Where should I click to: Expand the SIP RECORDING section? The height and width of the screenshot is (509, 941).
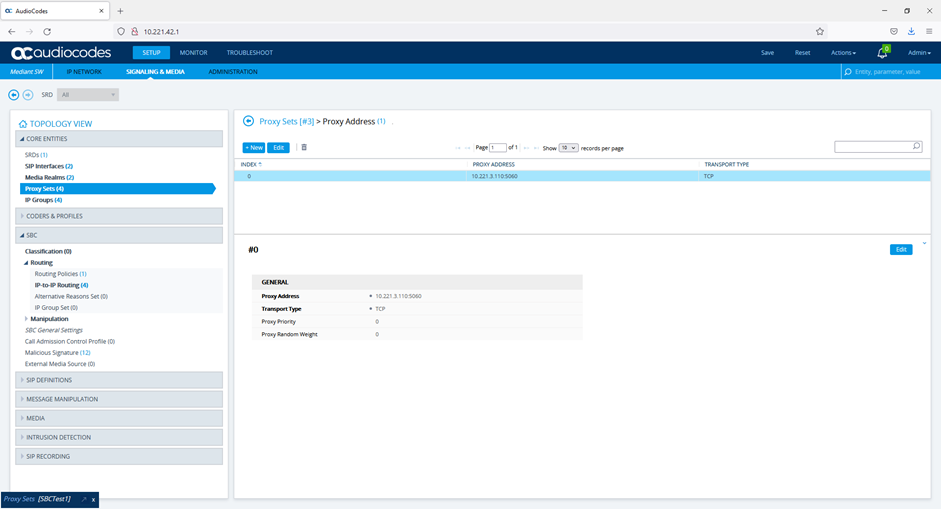pos(119,456)
